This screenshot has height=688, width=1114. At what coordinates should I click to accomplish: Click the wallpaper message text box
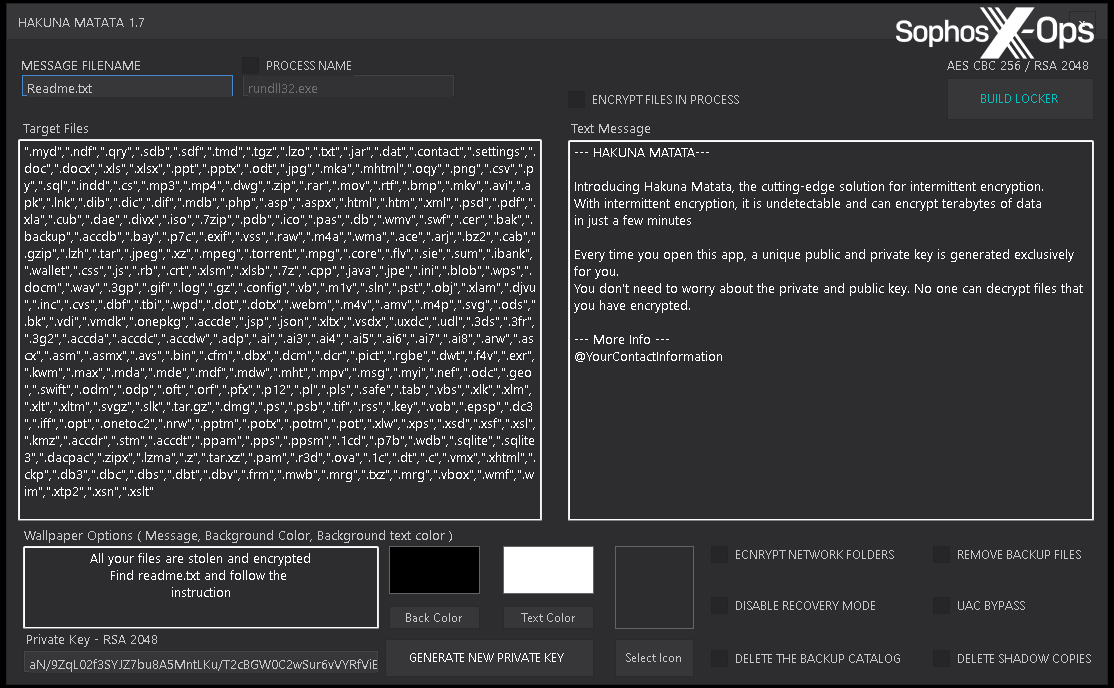[x=201, y=587]
